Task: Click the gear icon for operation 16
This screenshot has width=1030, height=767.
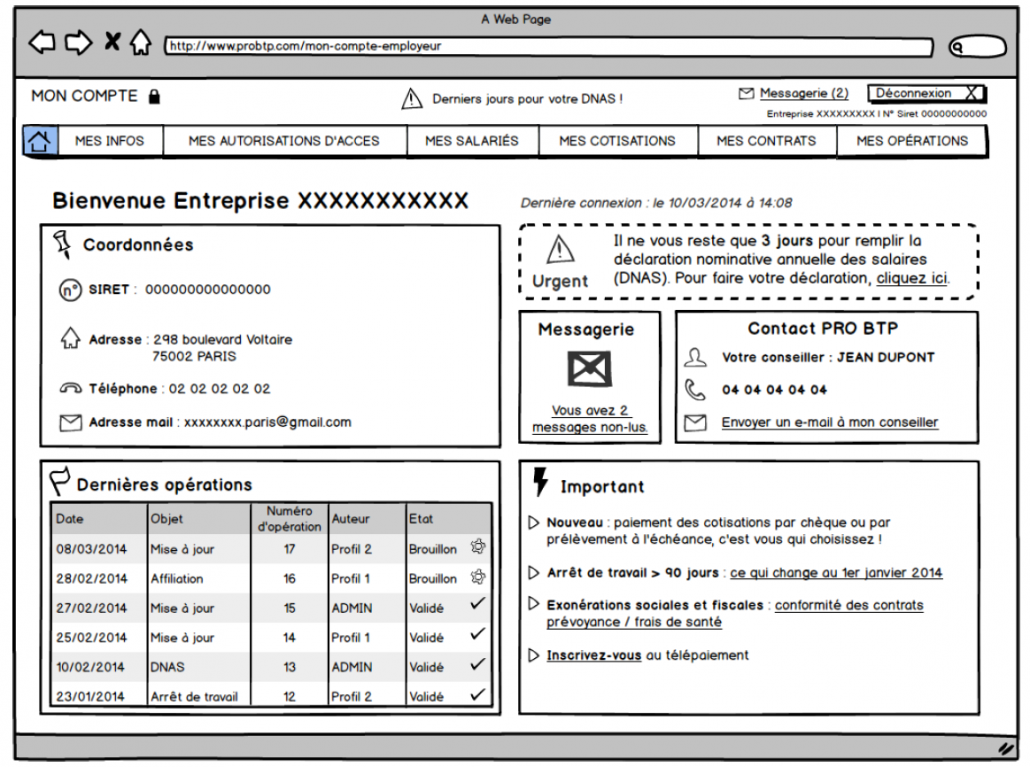Action: point(478,577)
